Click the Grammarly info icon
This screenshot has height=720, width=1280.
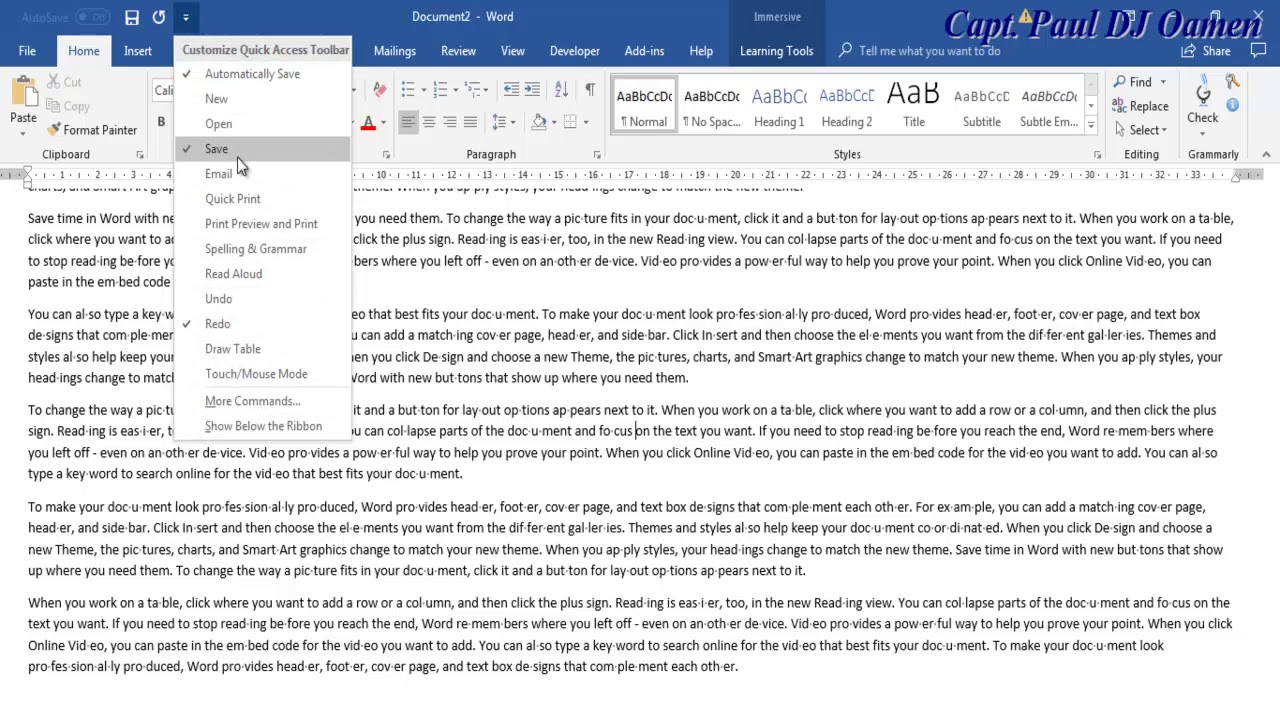pos(1232,104)
